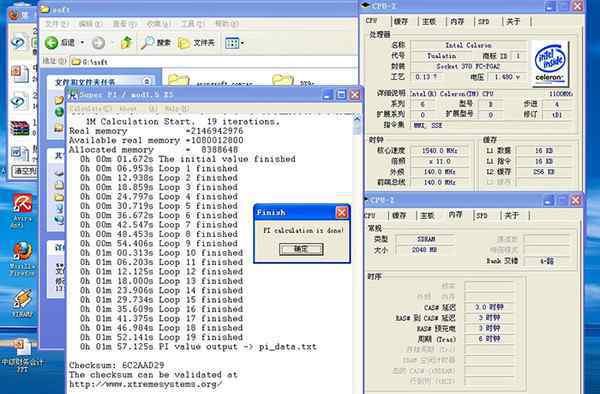Switch to CPU tab in lower CPU-Z window
Viewport: 600px width, 394px height.
[x=370, y=216]
